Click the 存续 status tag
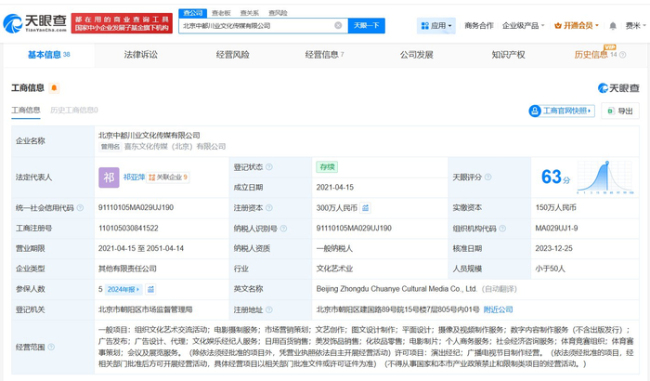The width and height of the screenshot is (650, 381). (x=327, y=167)
